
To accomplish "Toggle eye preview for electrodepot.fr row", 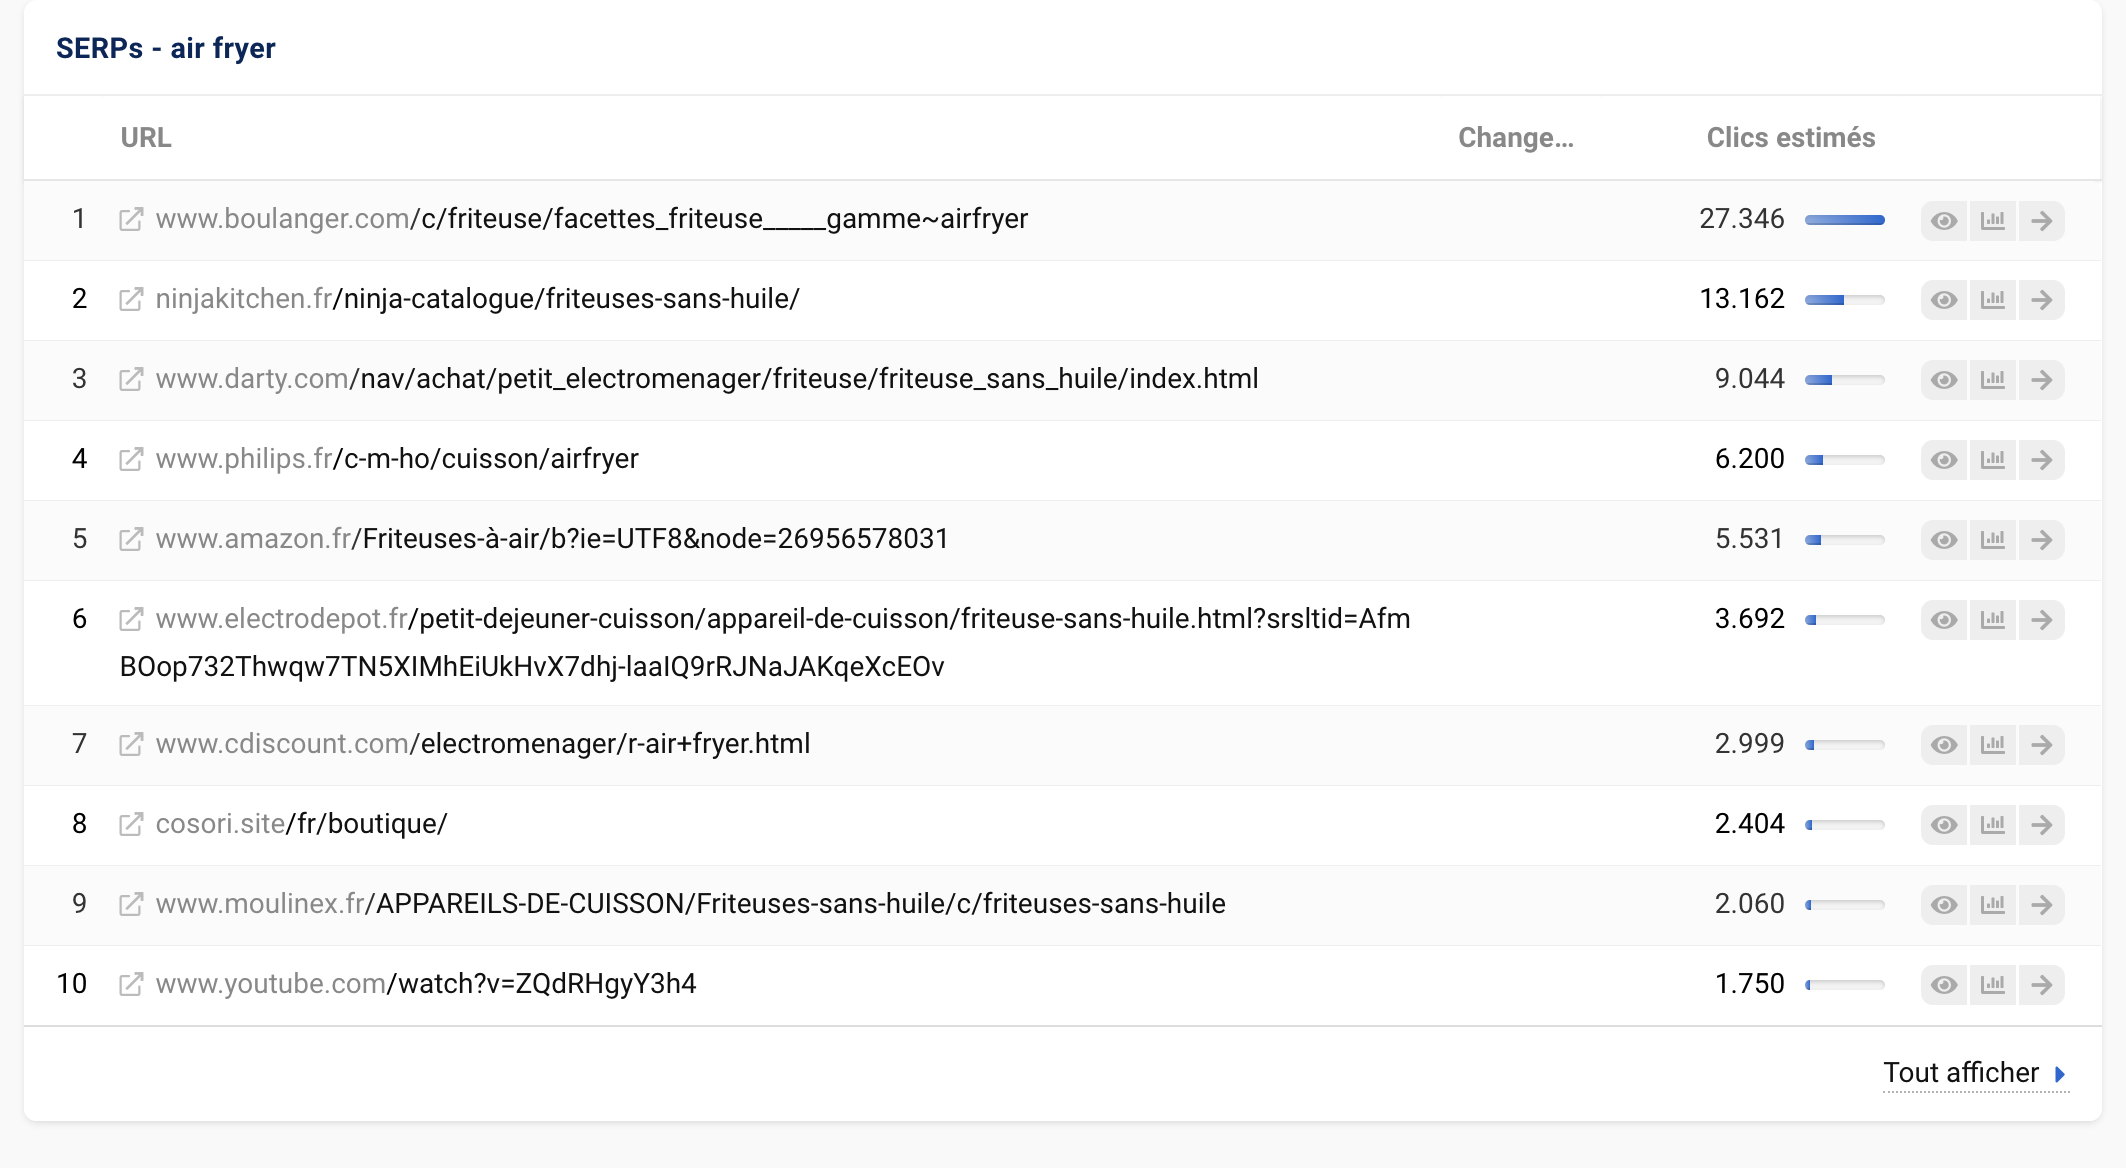I will coord(1944,619).
